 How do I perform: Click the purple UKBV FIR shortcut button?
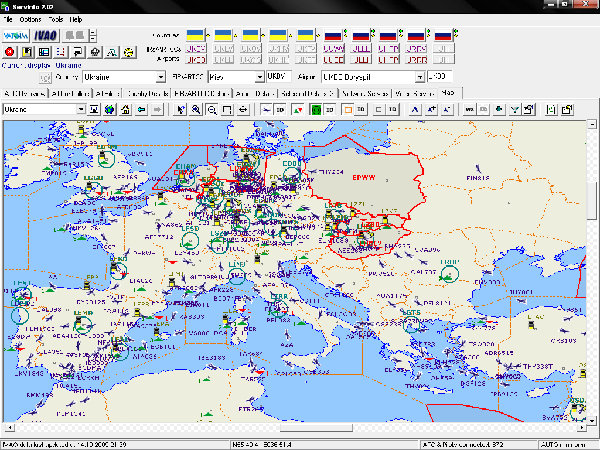click(x=196, y=49)
